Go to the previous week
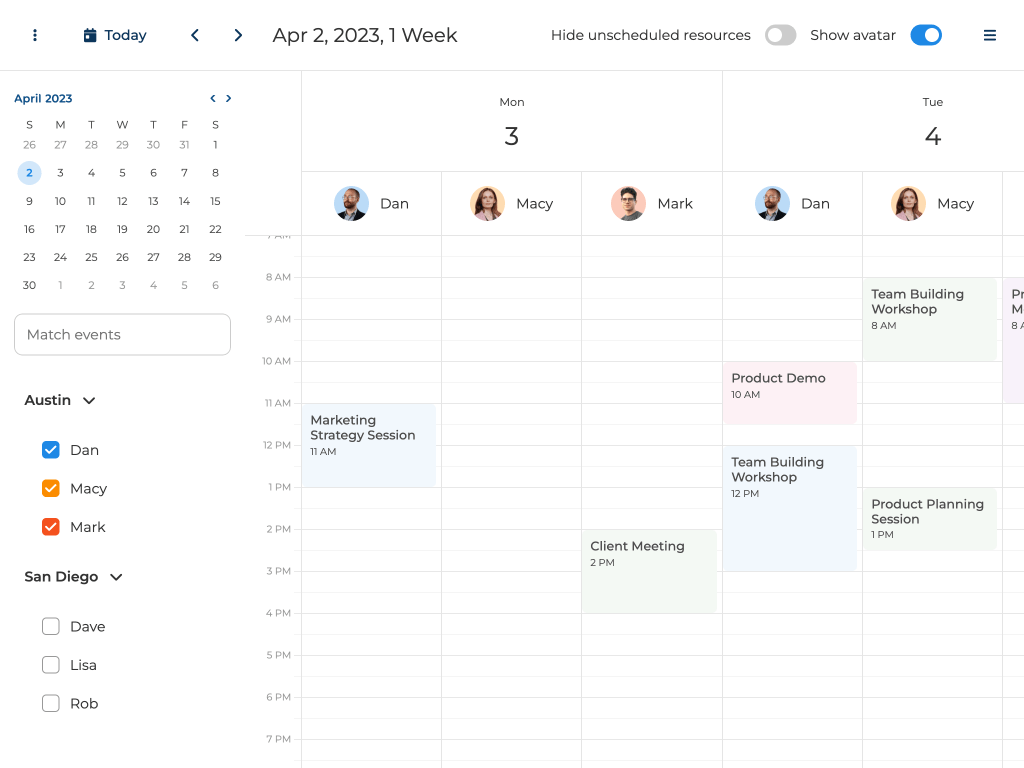The width and height of the screenshot is (1024, 768). 195,35
